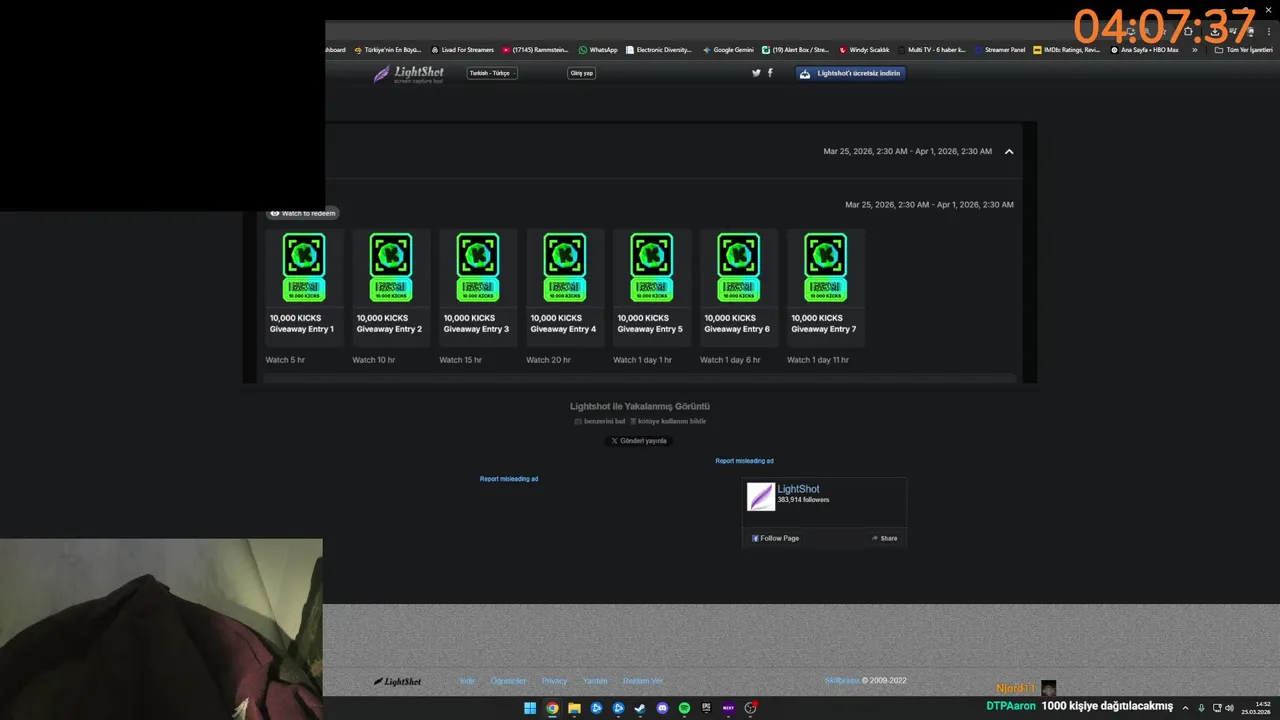The image size is (1280, 720).
Task: Open the footer Yardım link
Action: point(595,681)
